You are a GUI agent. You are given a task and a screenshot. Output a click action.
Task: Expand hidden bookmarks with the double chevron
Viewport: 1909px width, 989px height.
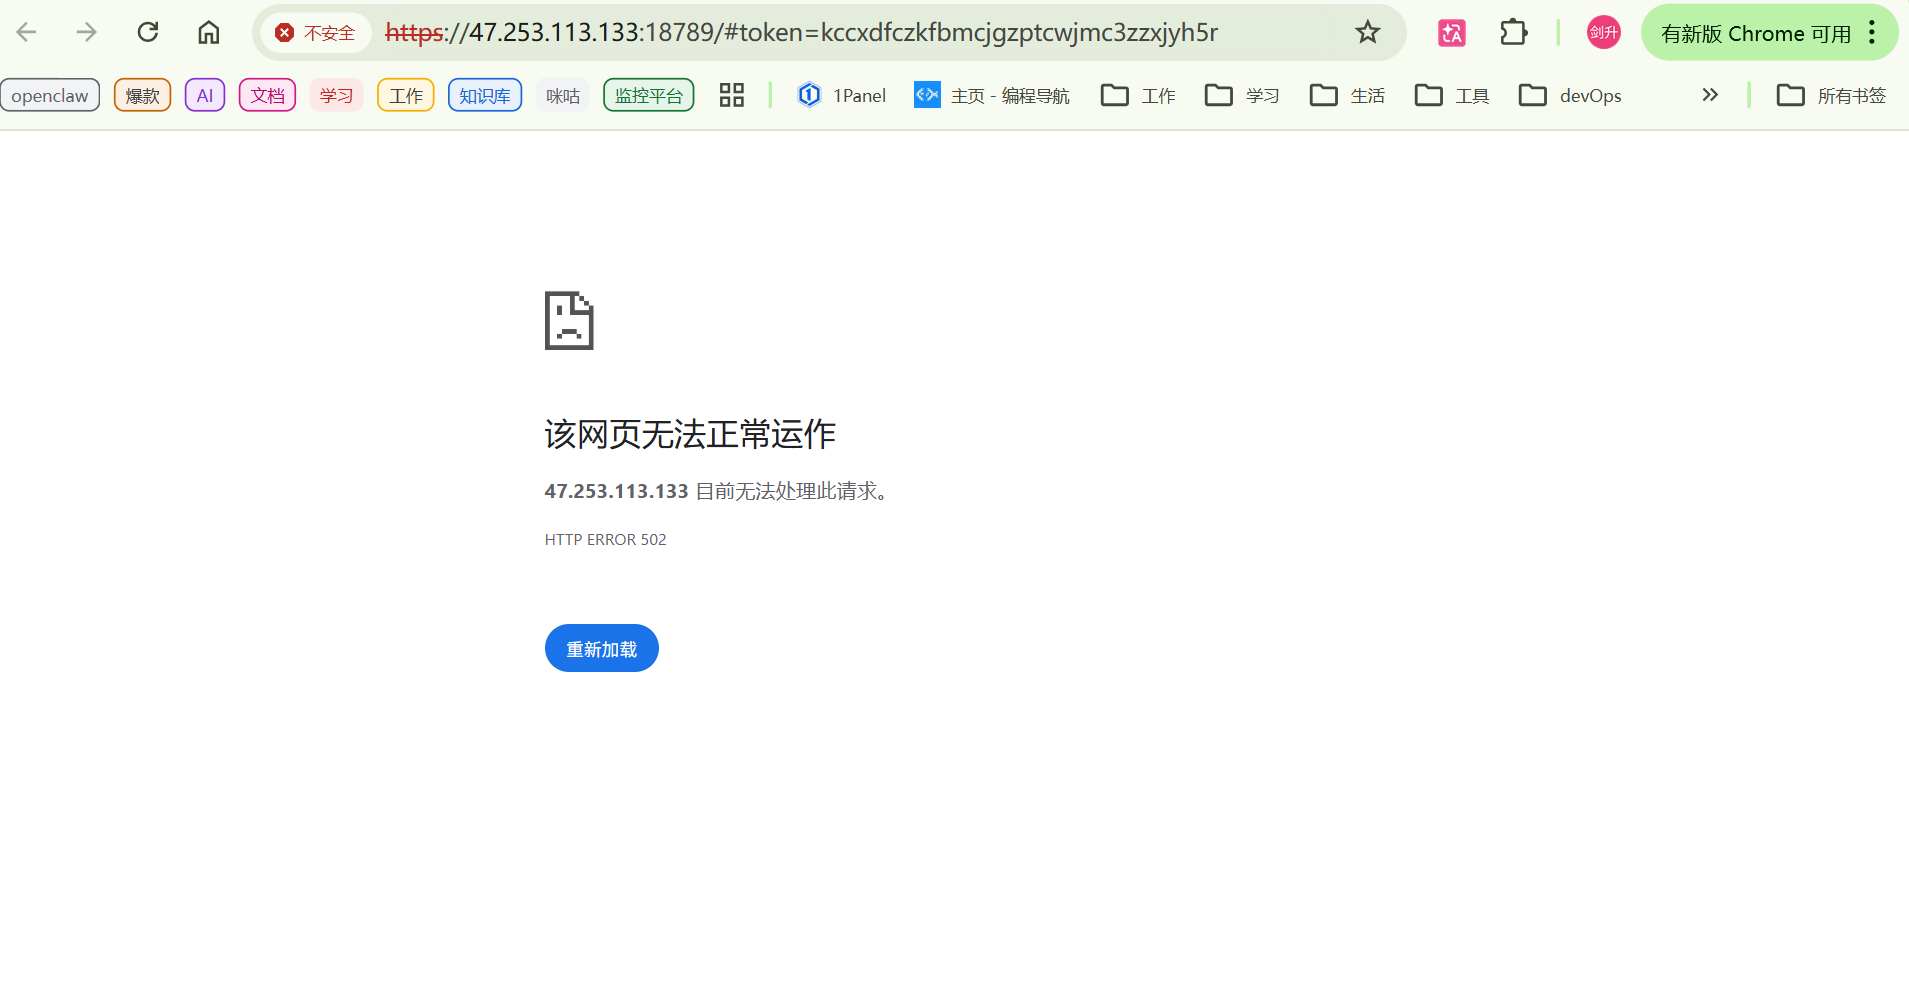point(1710,95)
